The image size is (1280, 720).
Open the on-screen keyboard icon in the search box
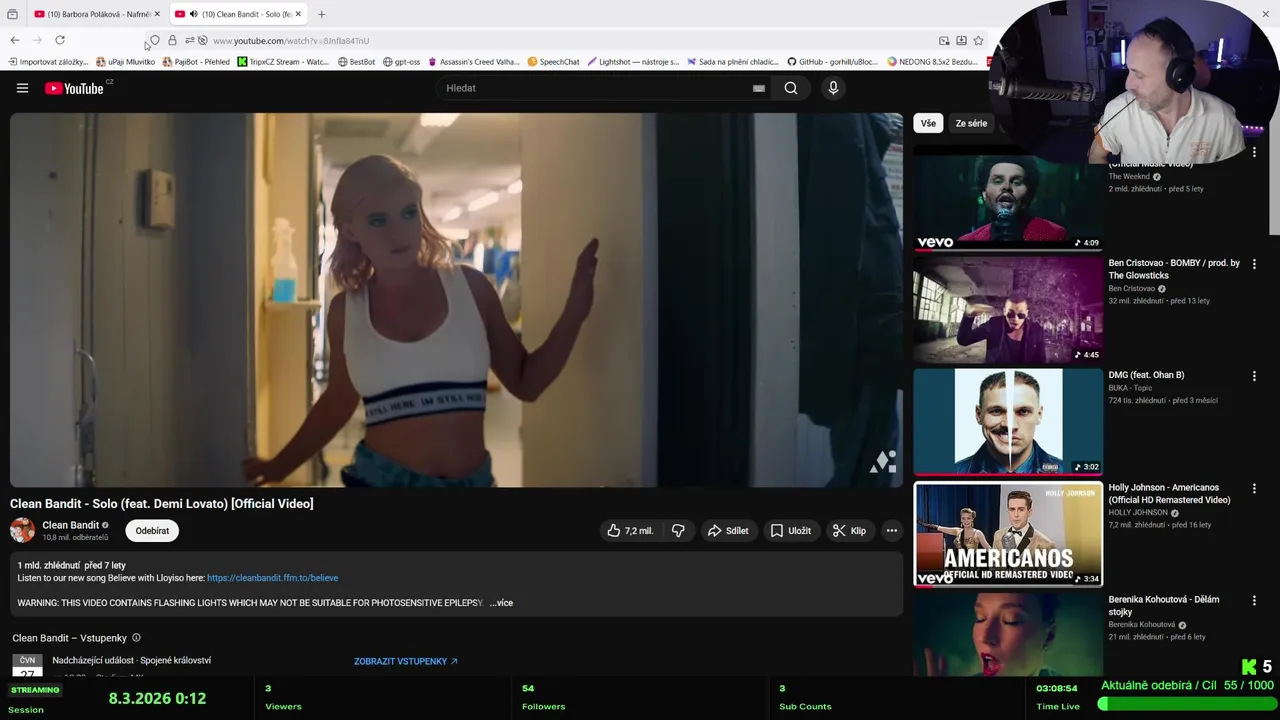(759, 88)
